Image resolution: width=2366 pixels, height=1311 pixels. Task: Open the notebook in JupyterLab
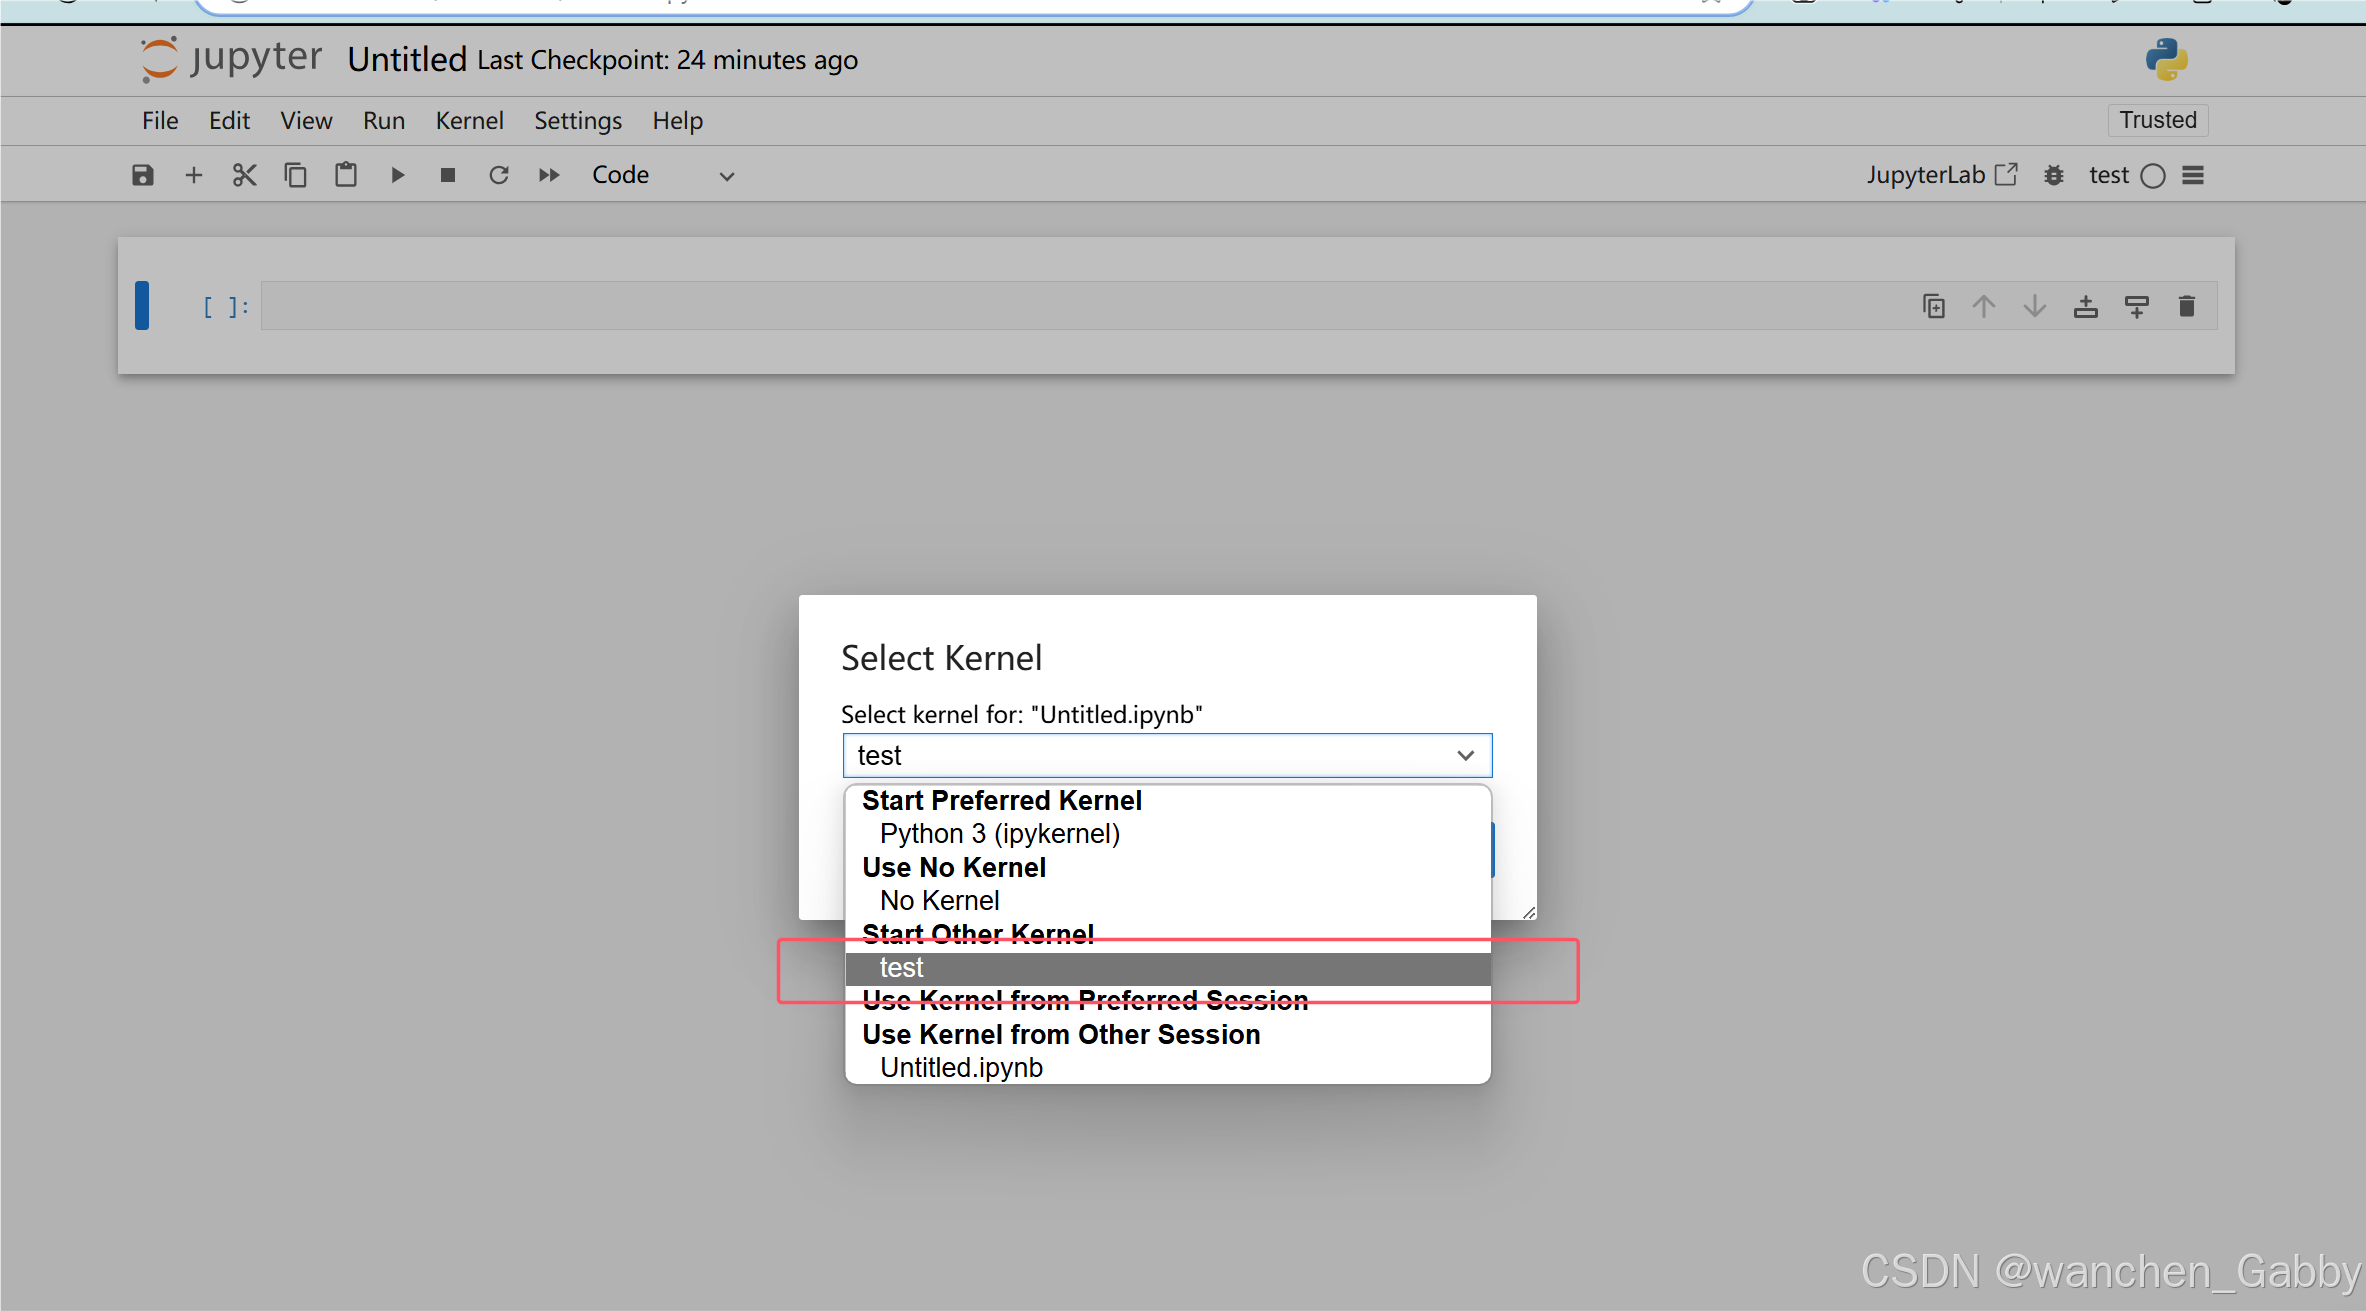pyautogui.click(x=1942, y=175)
